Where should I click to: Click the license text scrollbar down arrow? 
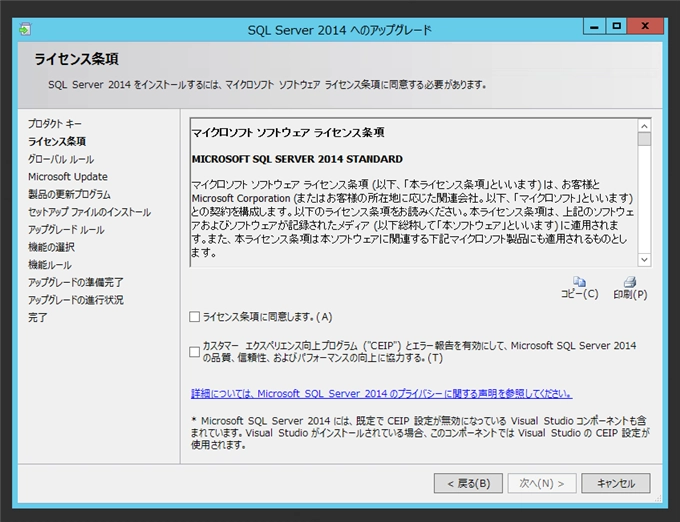pyautogui.click(x=644, y=260)
